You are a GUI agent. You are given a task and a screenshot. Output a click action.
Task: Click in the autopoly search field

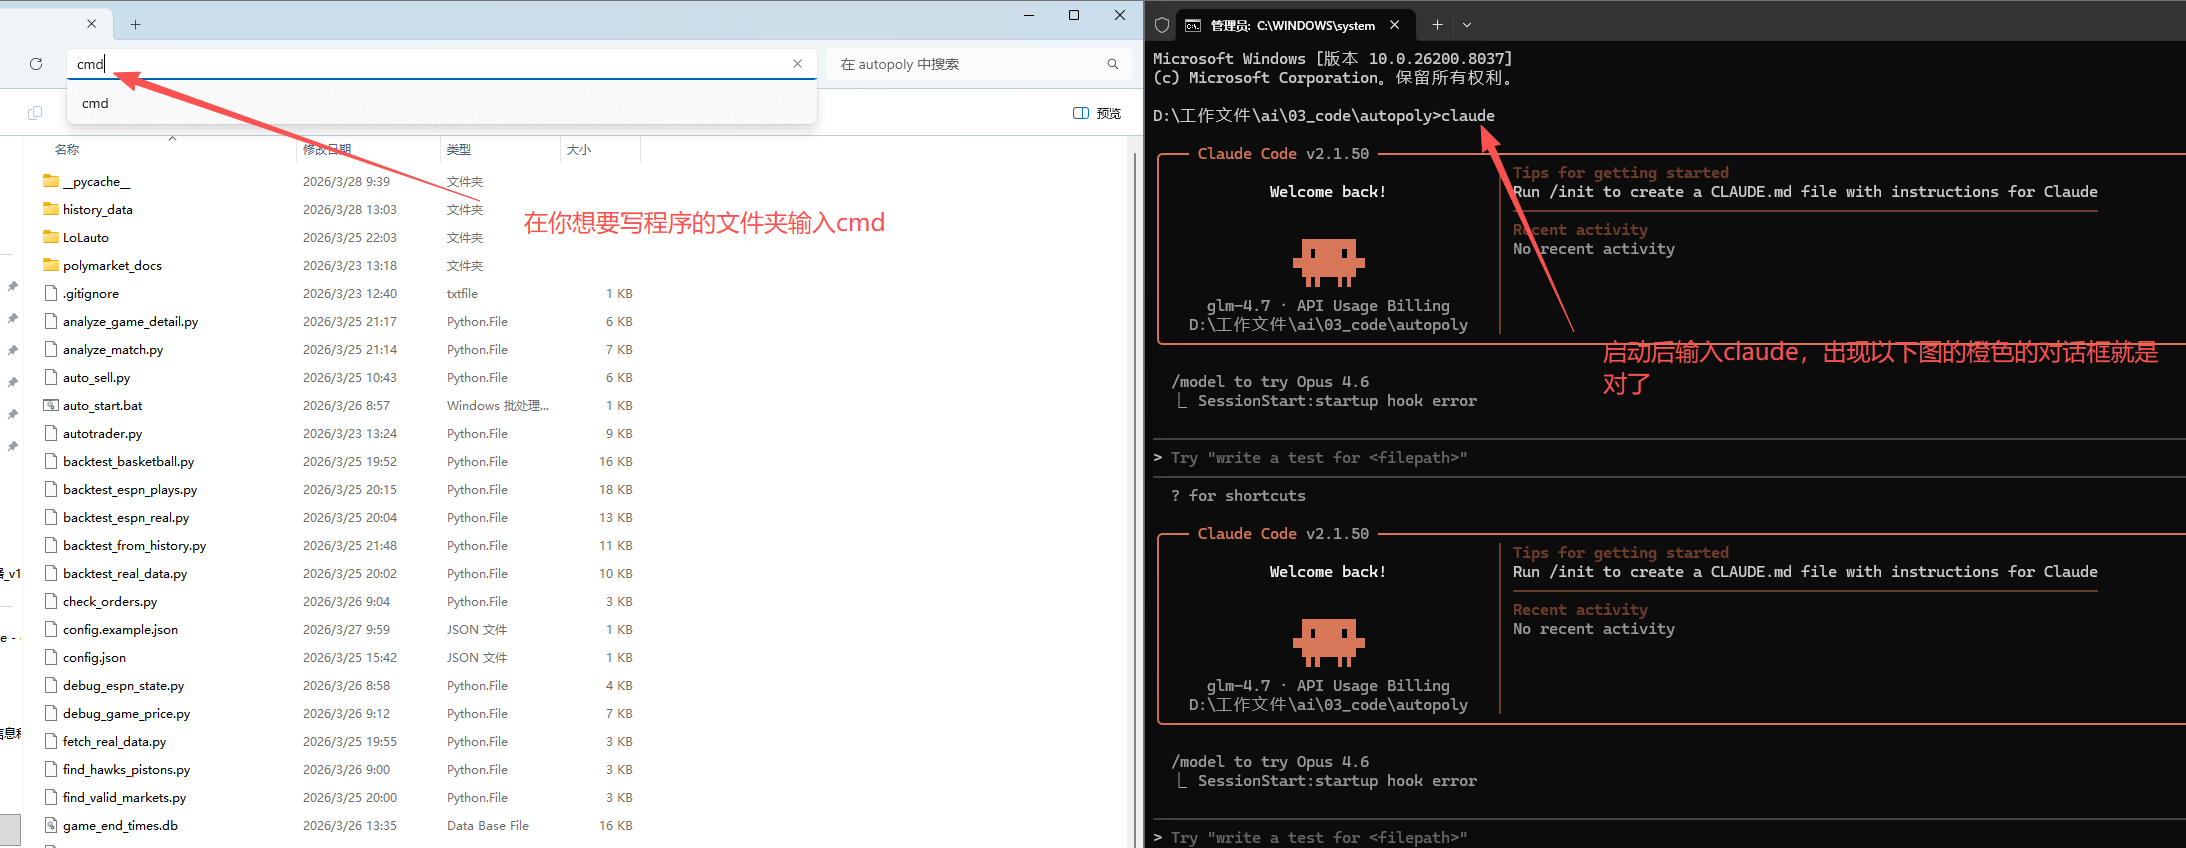pyautogui.click(x=965, y=64)
